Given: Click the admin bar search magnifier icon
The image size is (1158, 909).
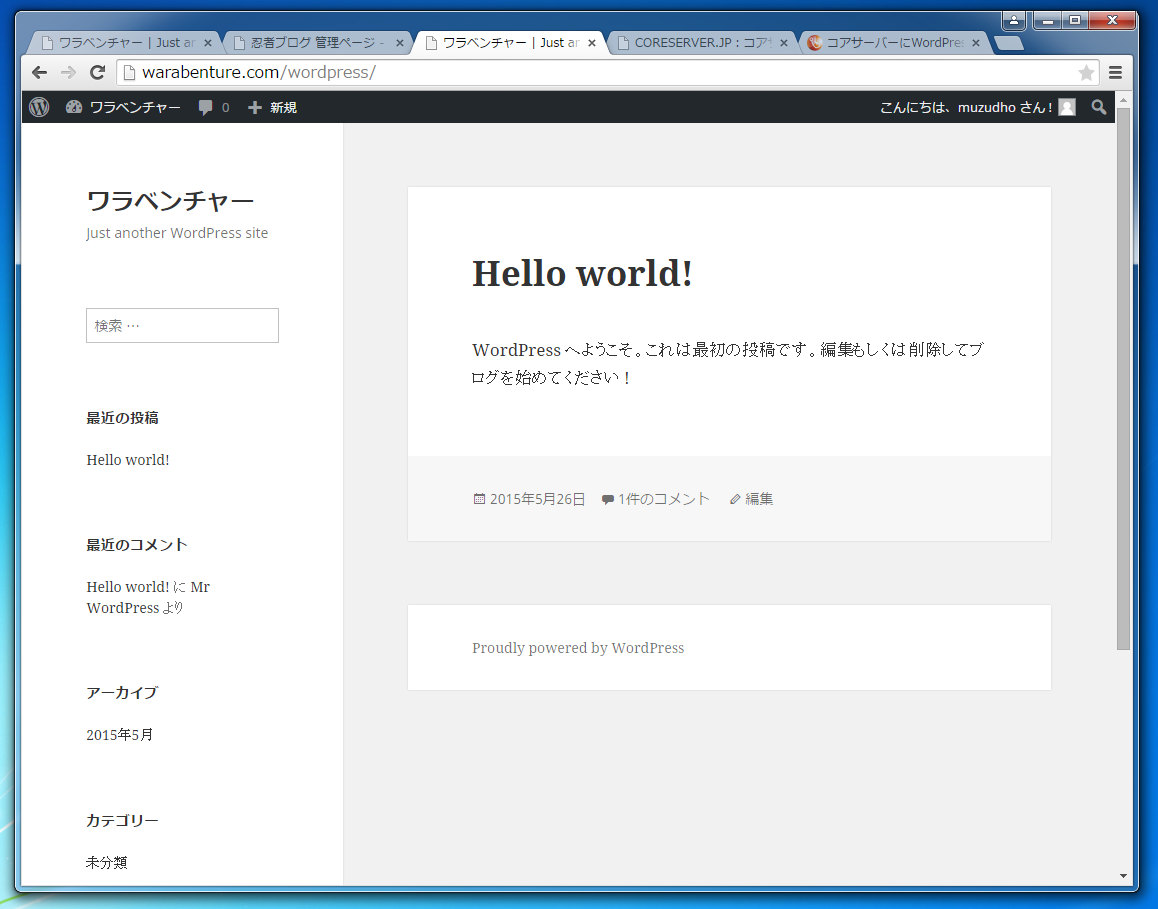Looking at the screenshot, I should pos(1099,107).
